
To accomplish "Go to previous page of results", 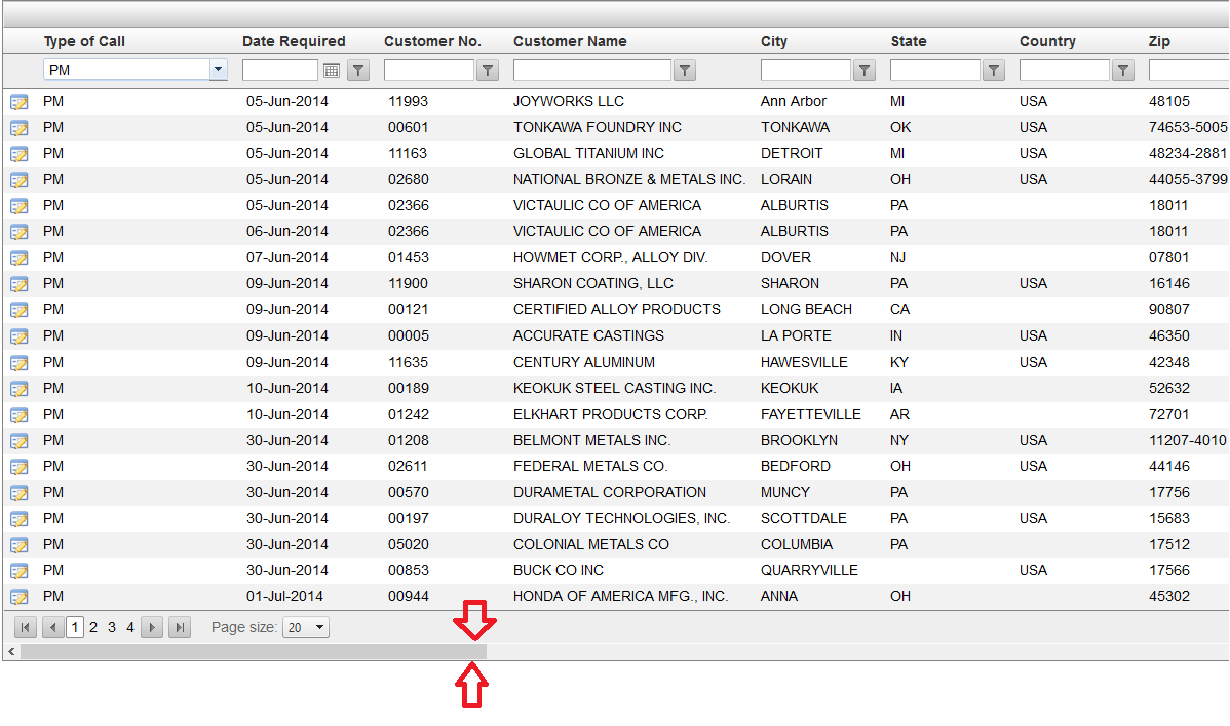I will tap(53, 628).
